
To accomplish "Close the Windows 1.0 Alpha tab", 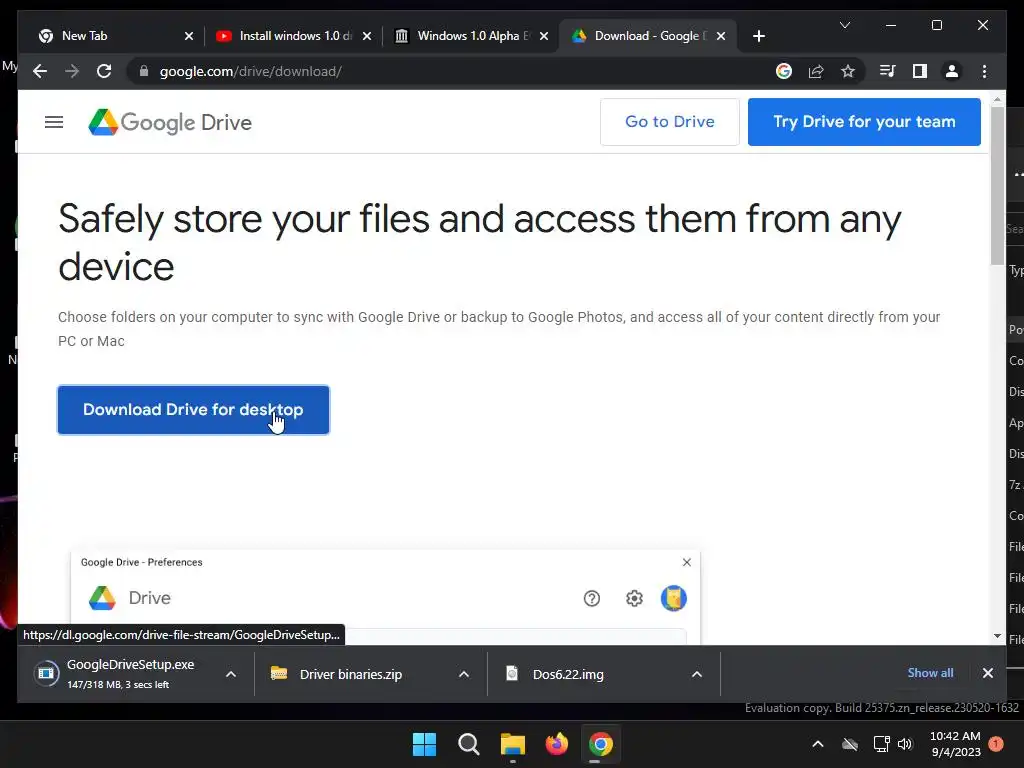I will [x=544, y=36].
